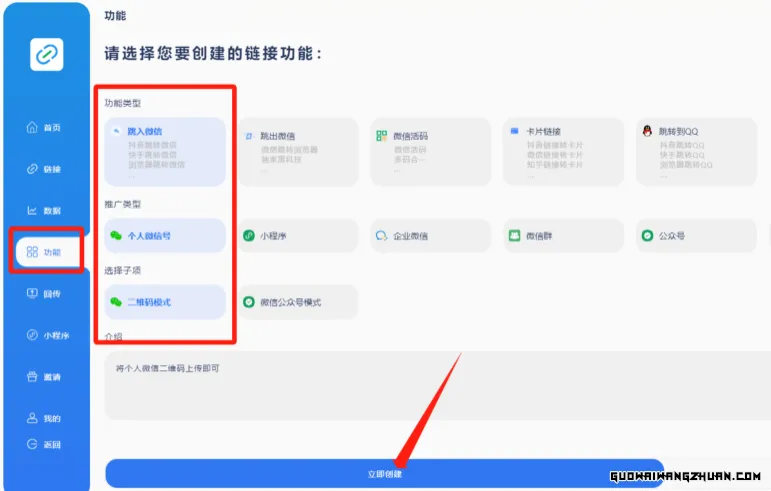This screenshot has width=771, height=491.
Task: Click text 将个人微信二维码上传即可
Action: [x=168, y=368]
